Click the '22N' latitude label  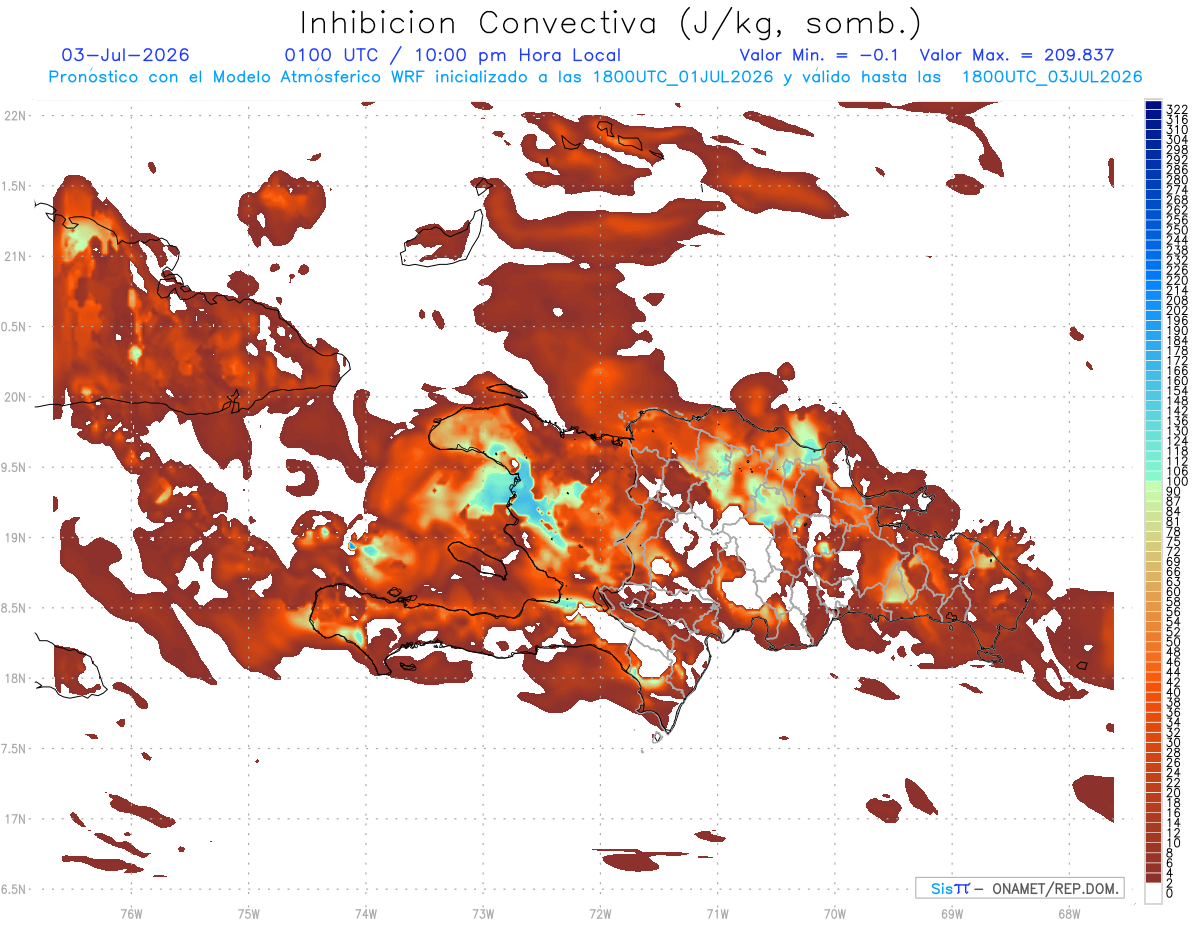pyautogui.click(x=17, y=115)
